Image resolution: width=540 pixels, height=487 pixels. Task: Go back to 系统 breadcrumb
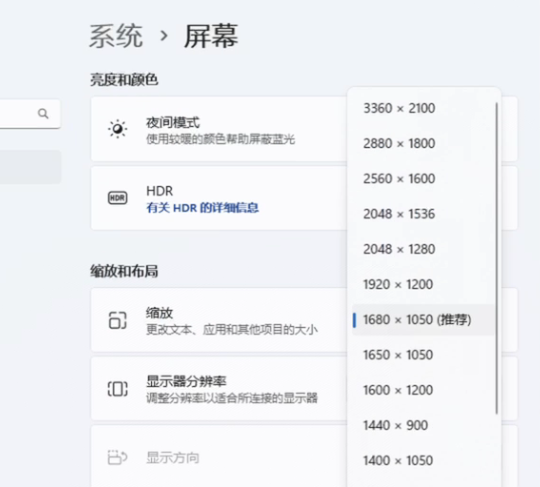[116, 36]
